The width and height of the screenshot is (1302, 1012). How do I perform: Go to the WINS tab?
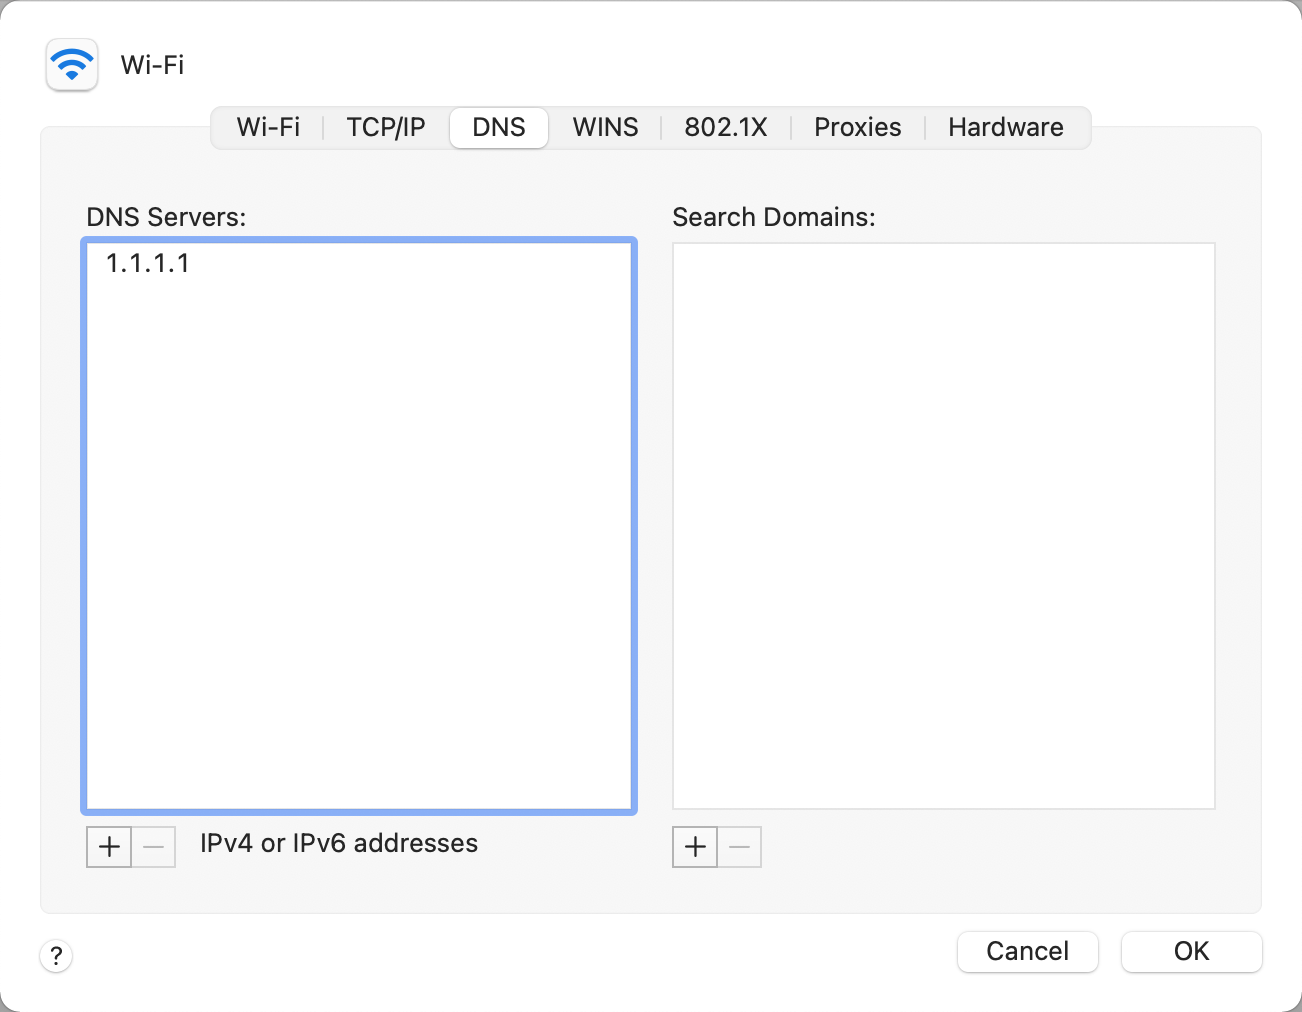(605, 128)
